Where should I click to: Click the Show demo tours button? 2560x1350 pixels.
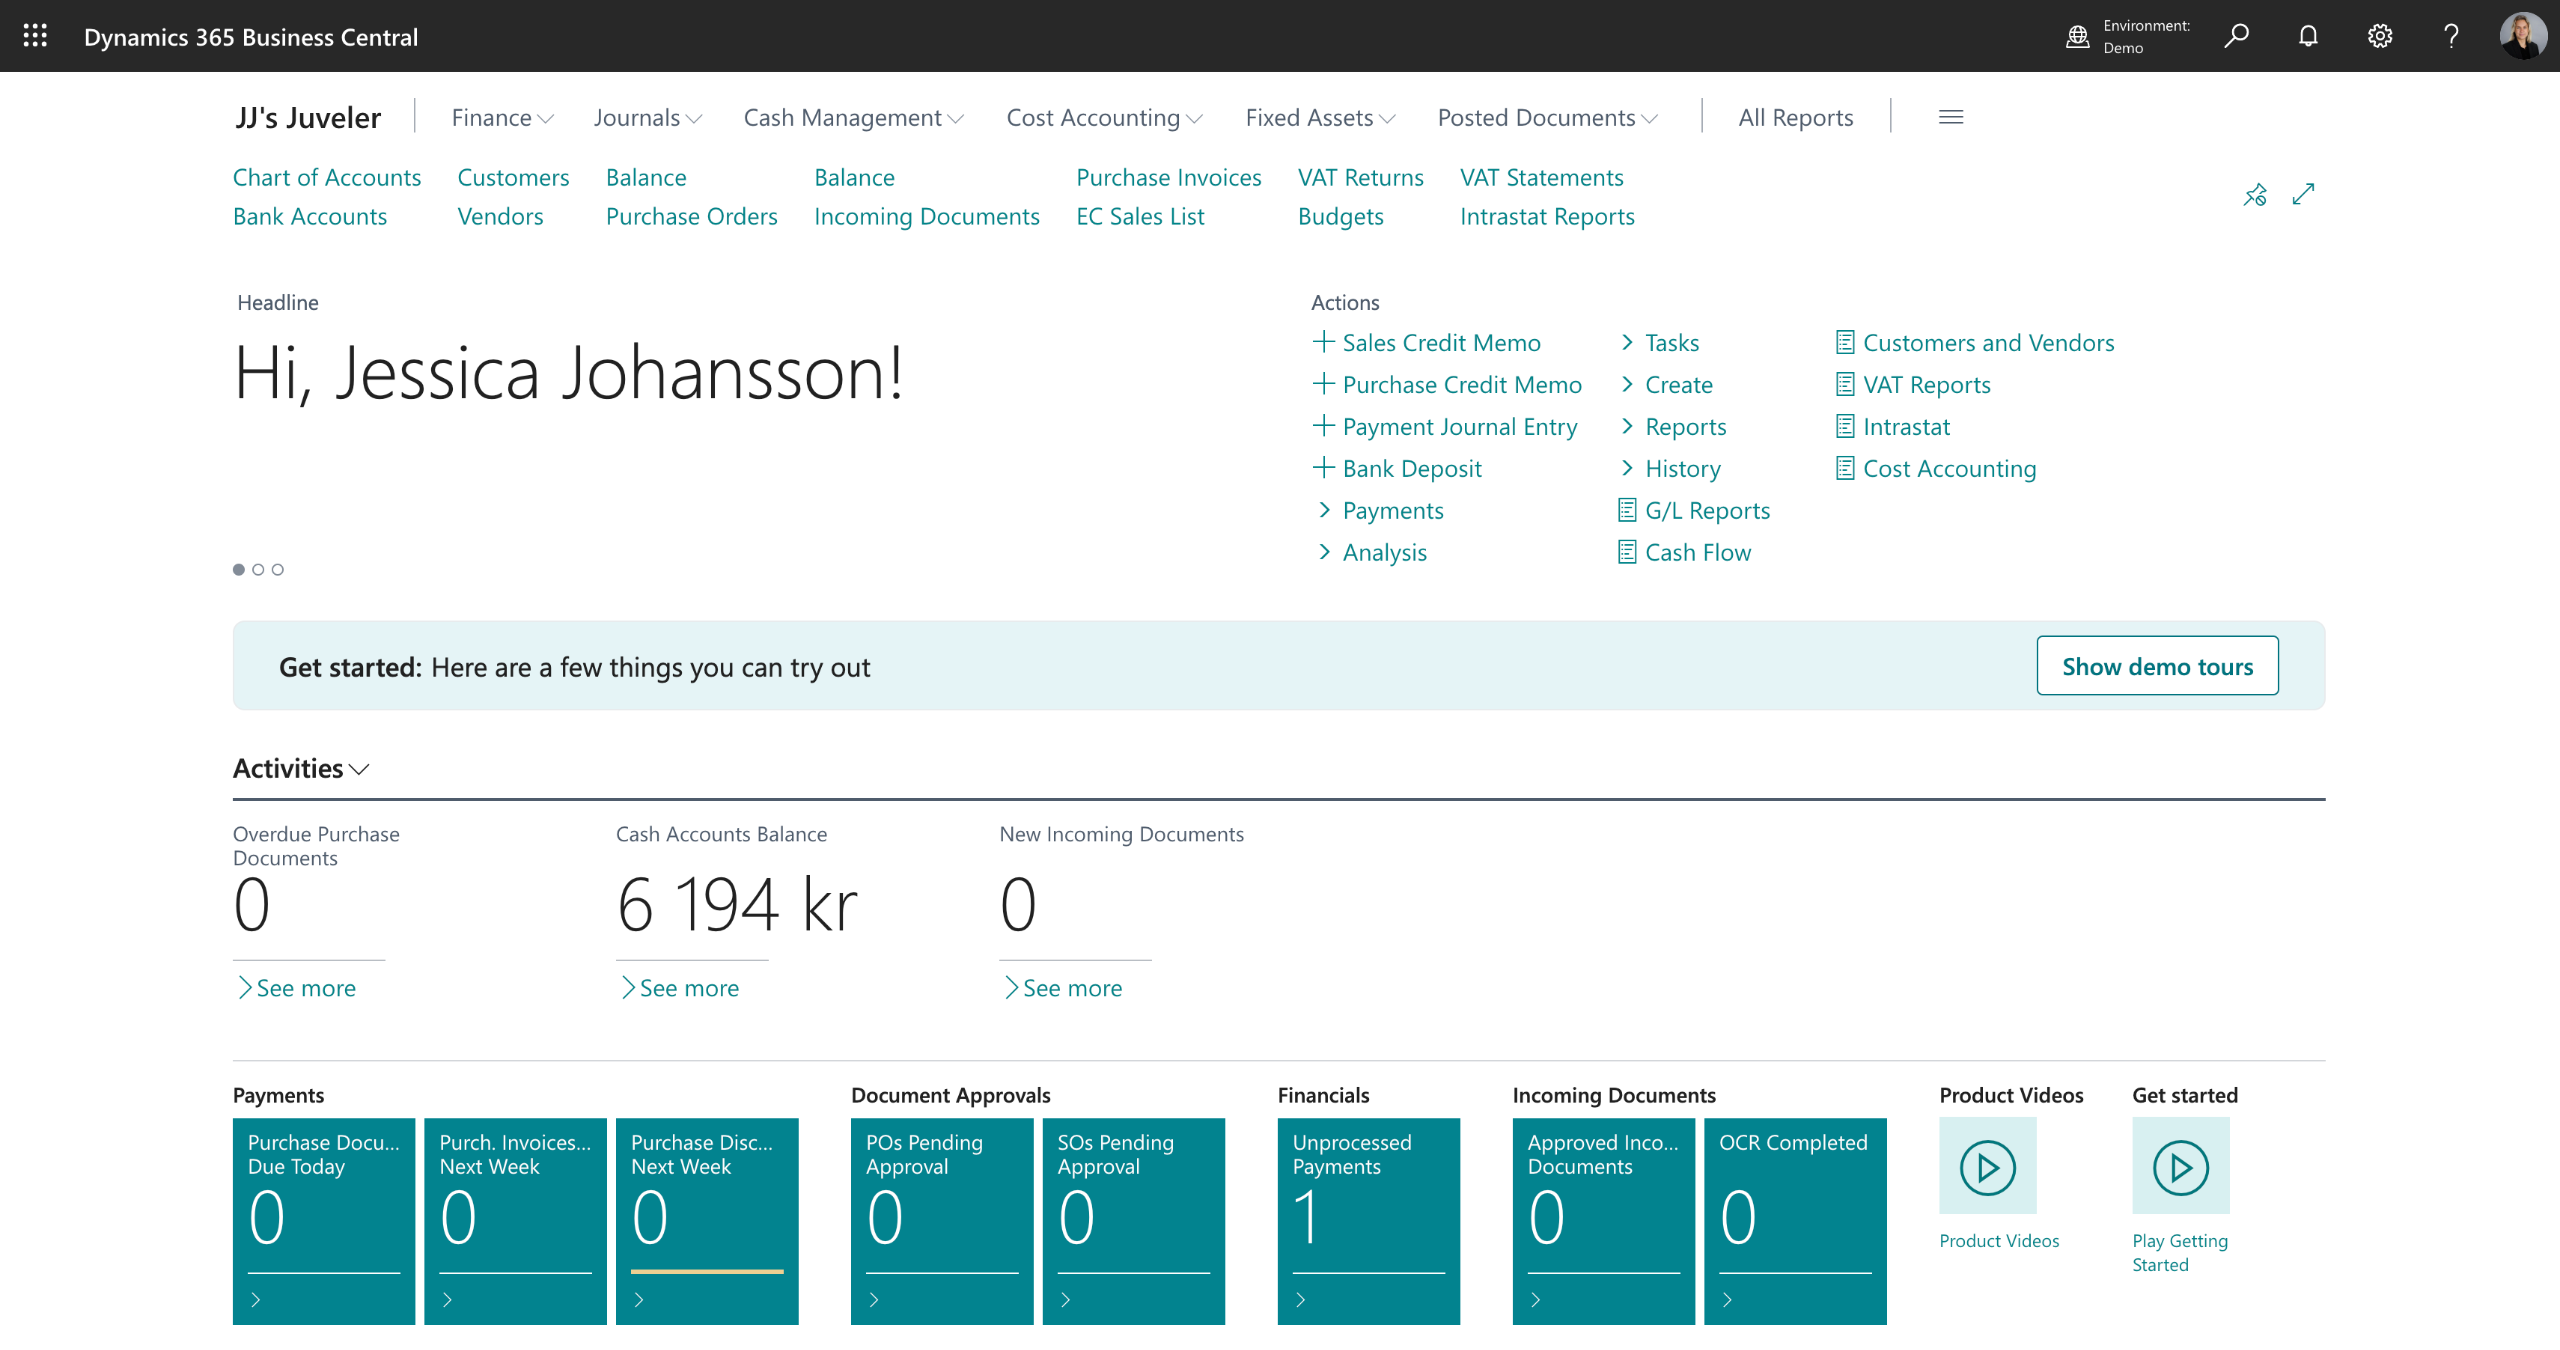click(x=2157, y=666)
